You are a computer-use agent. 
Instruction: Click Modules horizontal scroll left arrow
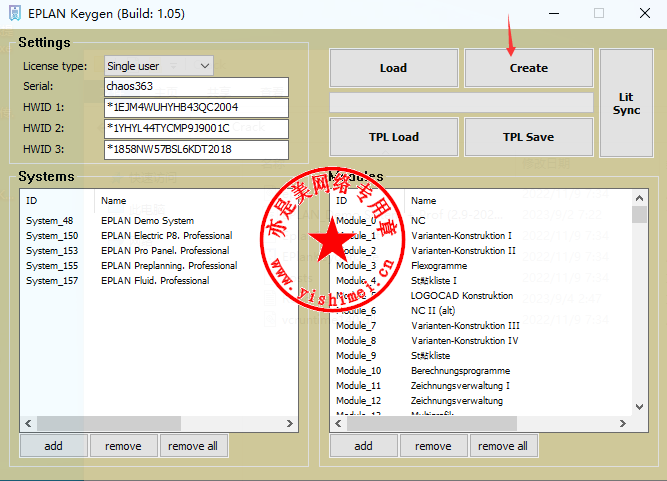[338, 424]
